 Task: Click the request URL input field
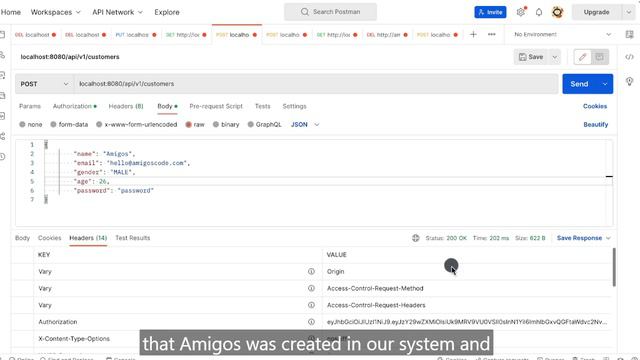pos(316,84)
